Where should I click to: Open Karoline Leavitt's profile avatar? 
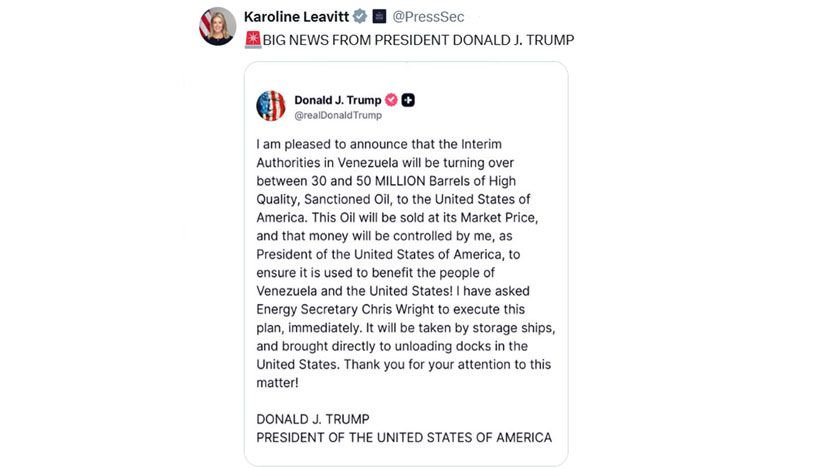tap(218, 26)
